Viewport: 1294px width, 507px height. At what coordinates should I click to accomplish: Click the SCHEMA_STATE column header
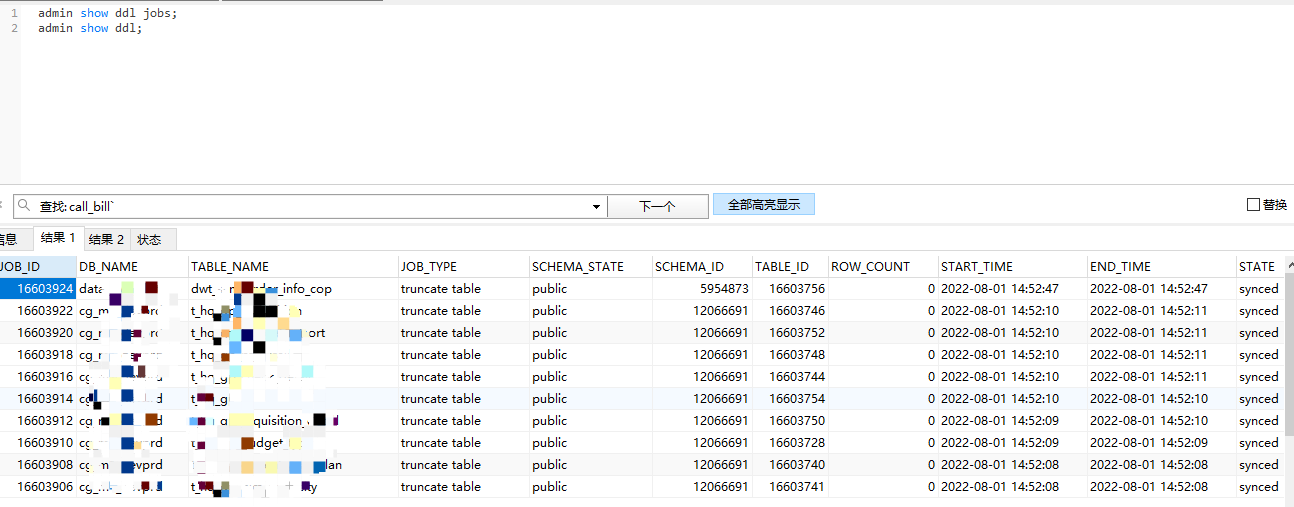577,267
